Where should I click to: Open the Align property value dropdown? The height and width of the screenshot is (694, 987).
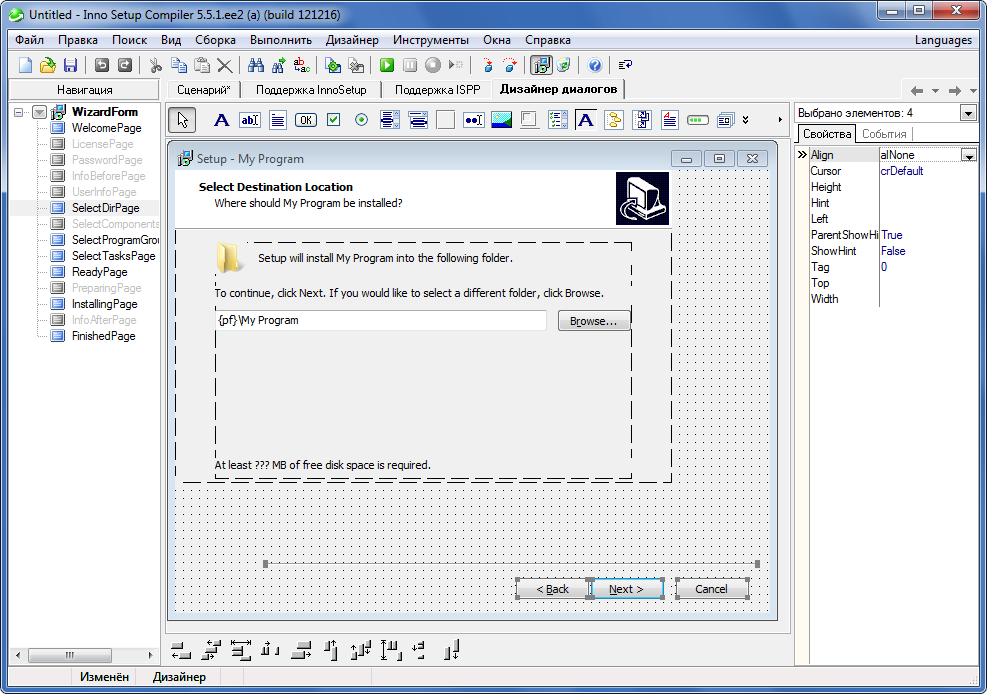tap(968, 155)
